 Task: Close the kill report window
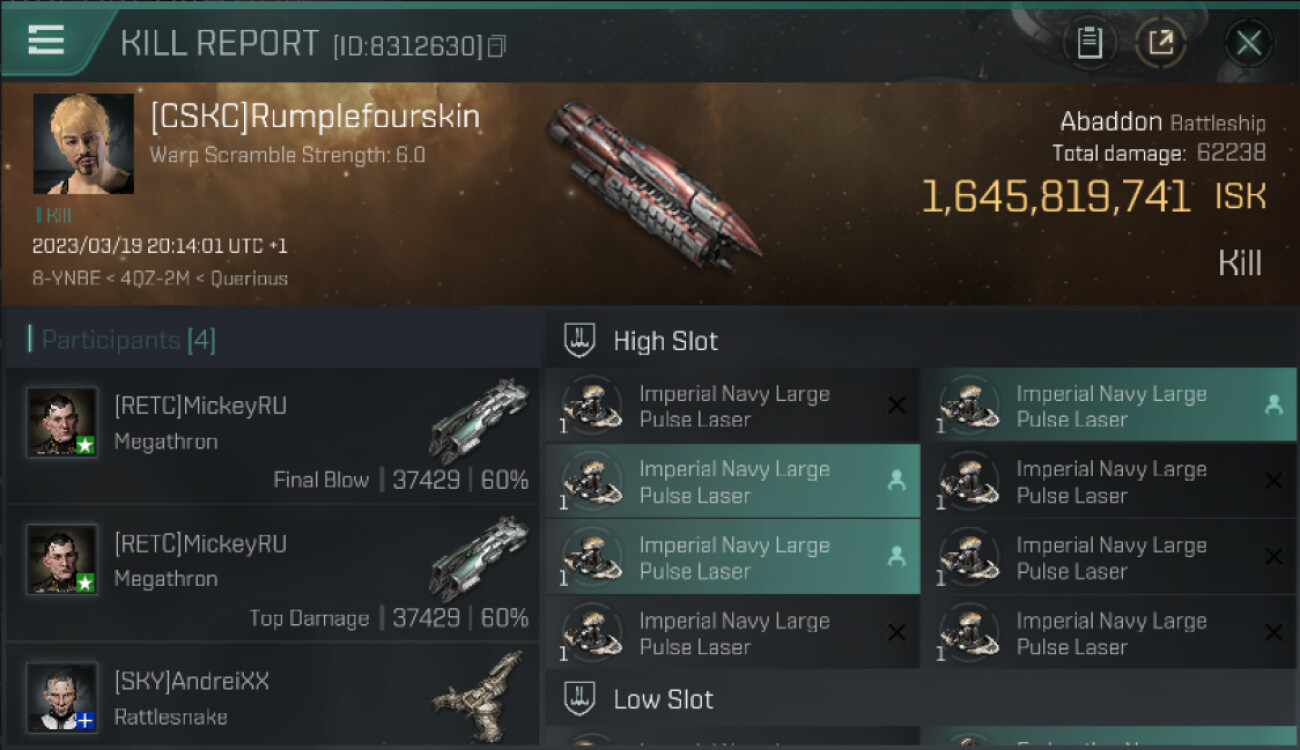1248,43
